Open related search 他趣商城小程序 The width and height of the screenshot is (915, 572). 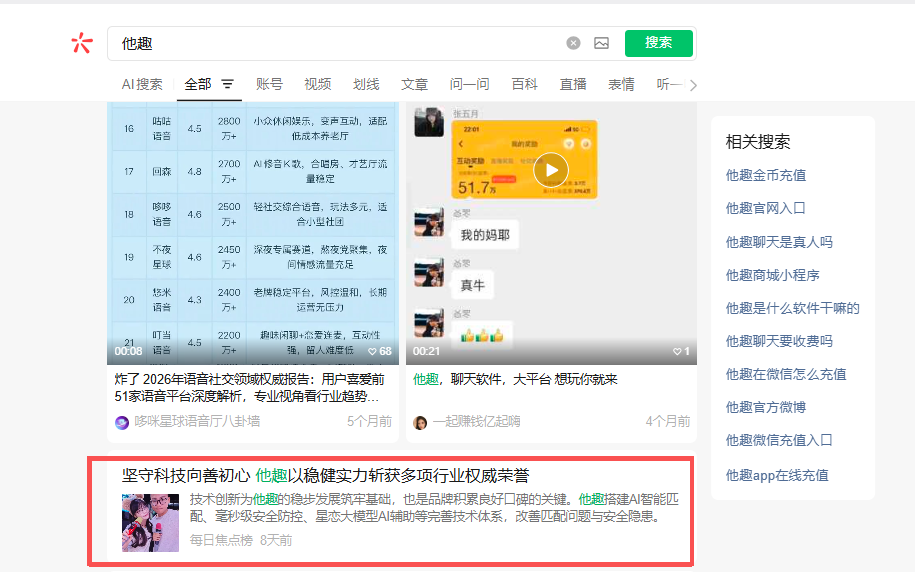coord(773,275)
